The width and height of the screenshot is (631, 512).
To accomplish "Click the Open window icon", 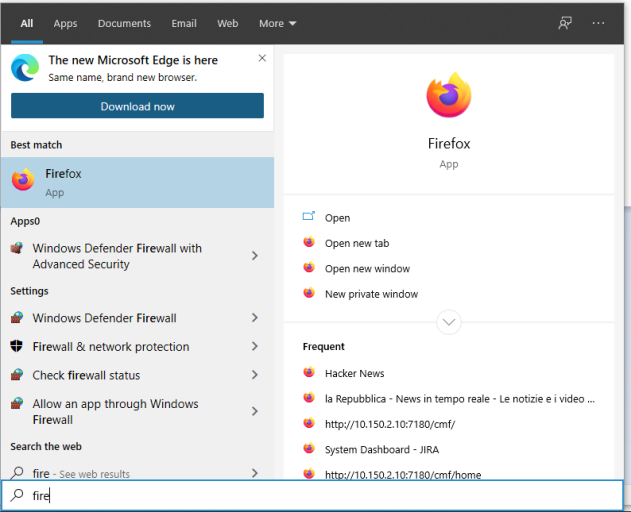I will click(309, 216).
